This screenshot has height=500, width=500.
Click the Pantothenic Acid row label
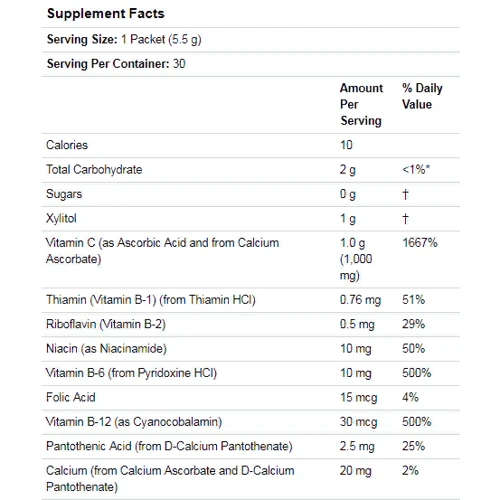click(x=169, y=446)
